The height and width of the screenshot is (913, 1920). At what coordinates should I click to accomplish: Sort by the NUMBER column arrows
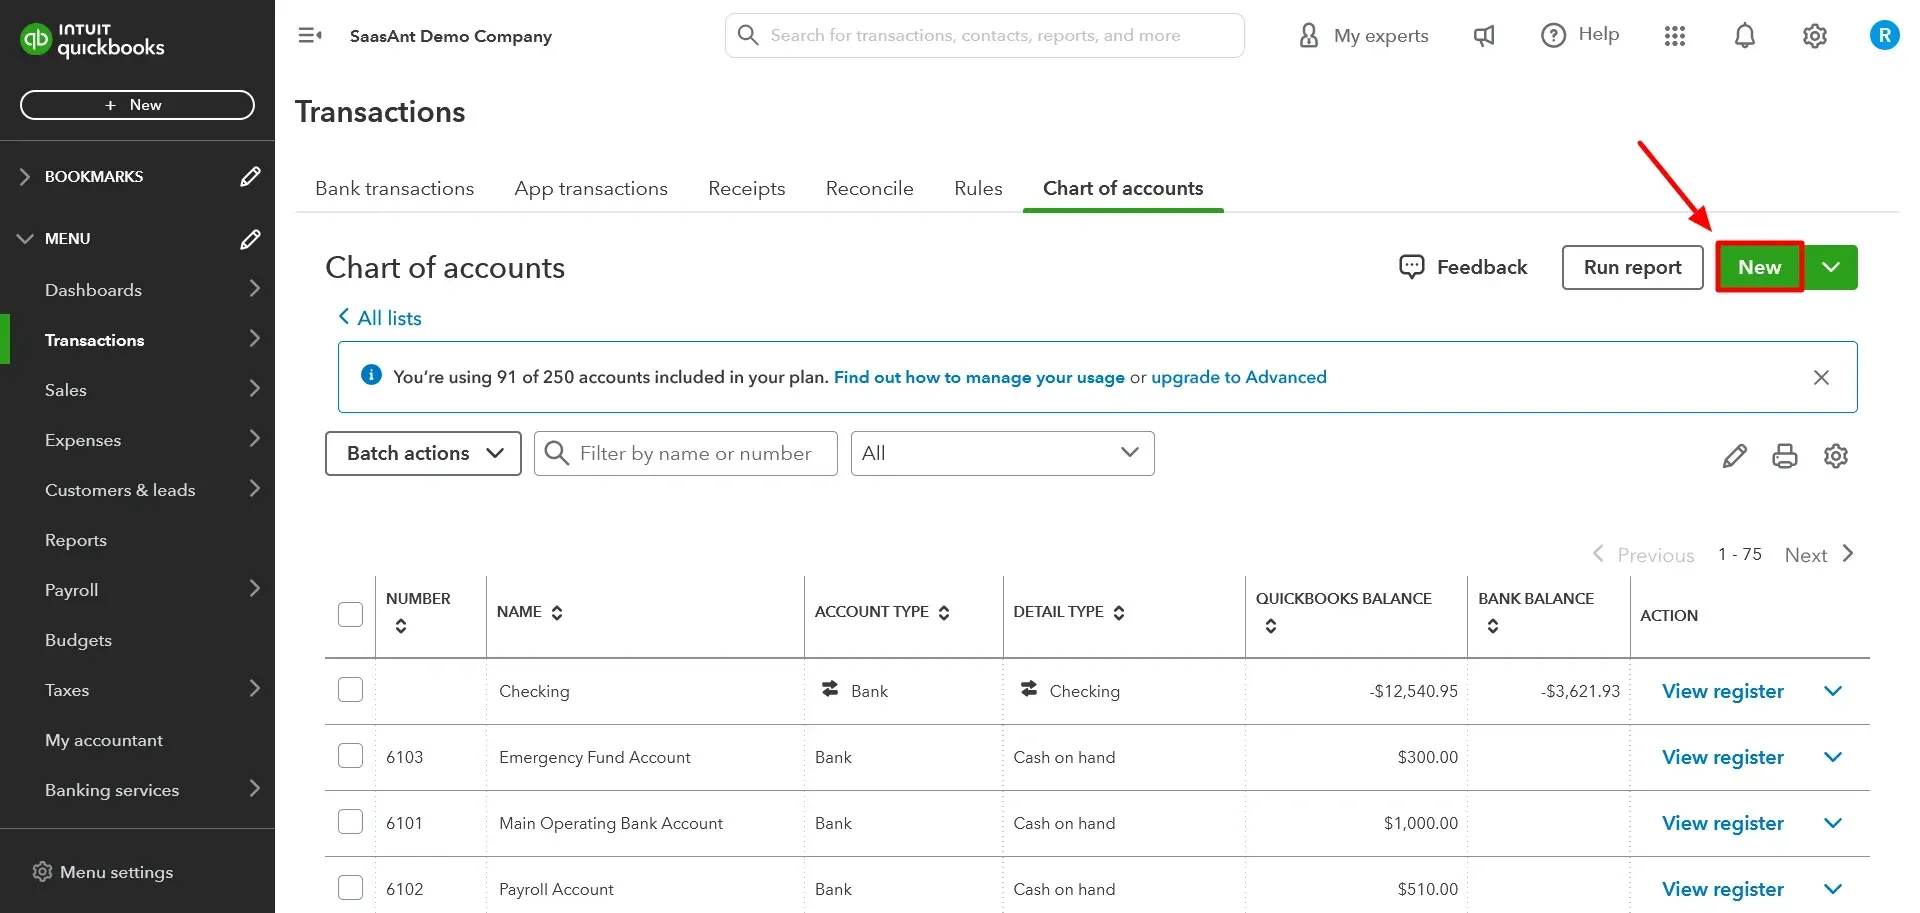(x=401, y=626)
